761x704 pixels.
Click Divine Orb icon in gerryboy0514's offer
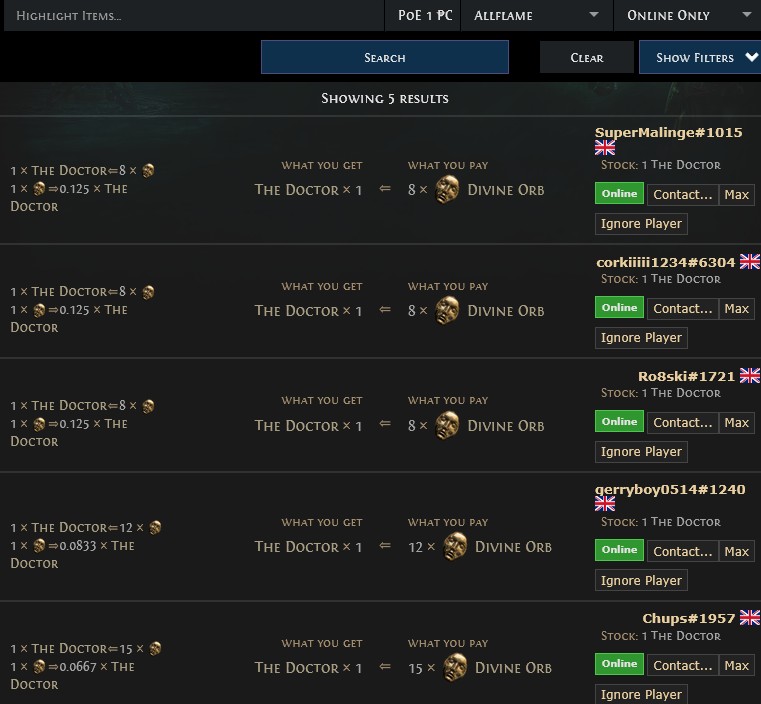tap(455, 546)
